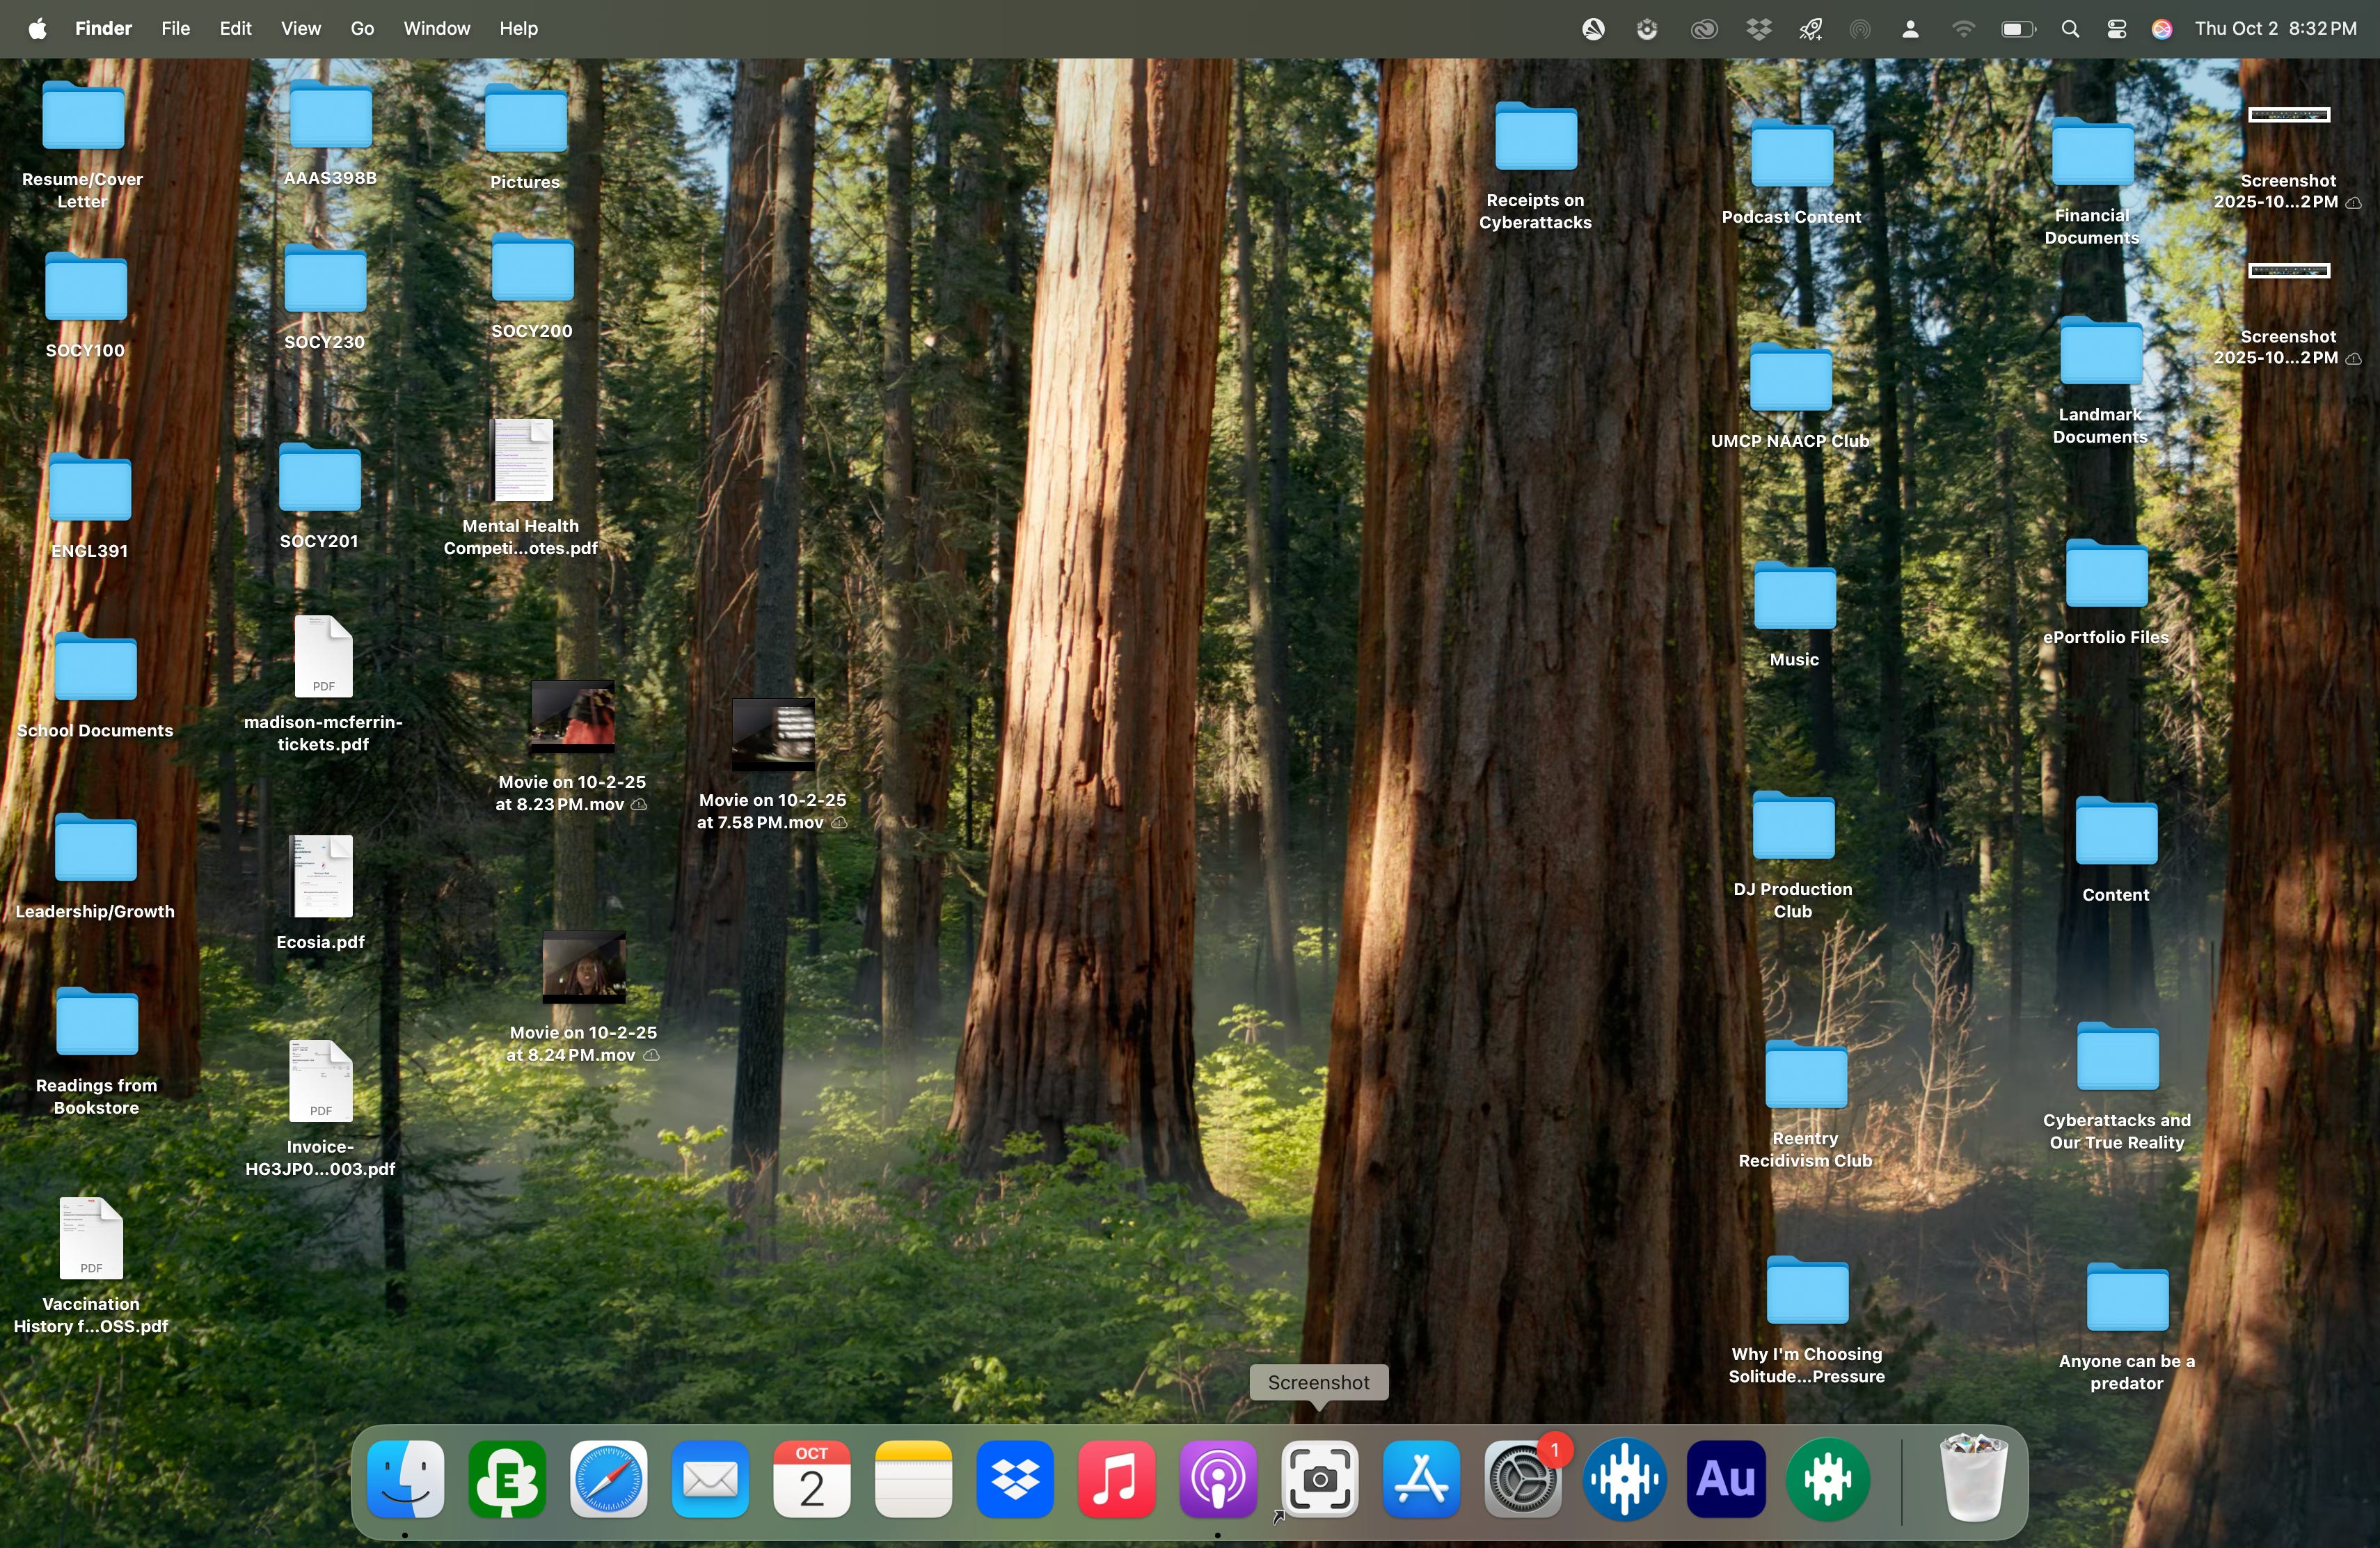Screen dimensions: 2380x1548
Task: Open the Apple menu
Action: [37, 29]
